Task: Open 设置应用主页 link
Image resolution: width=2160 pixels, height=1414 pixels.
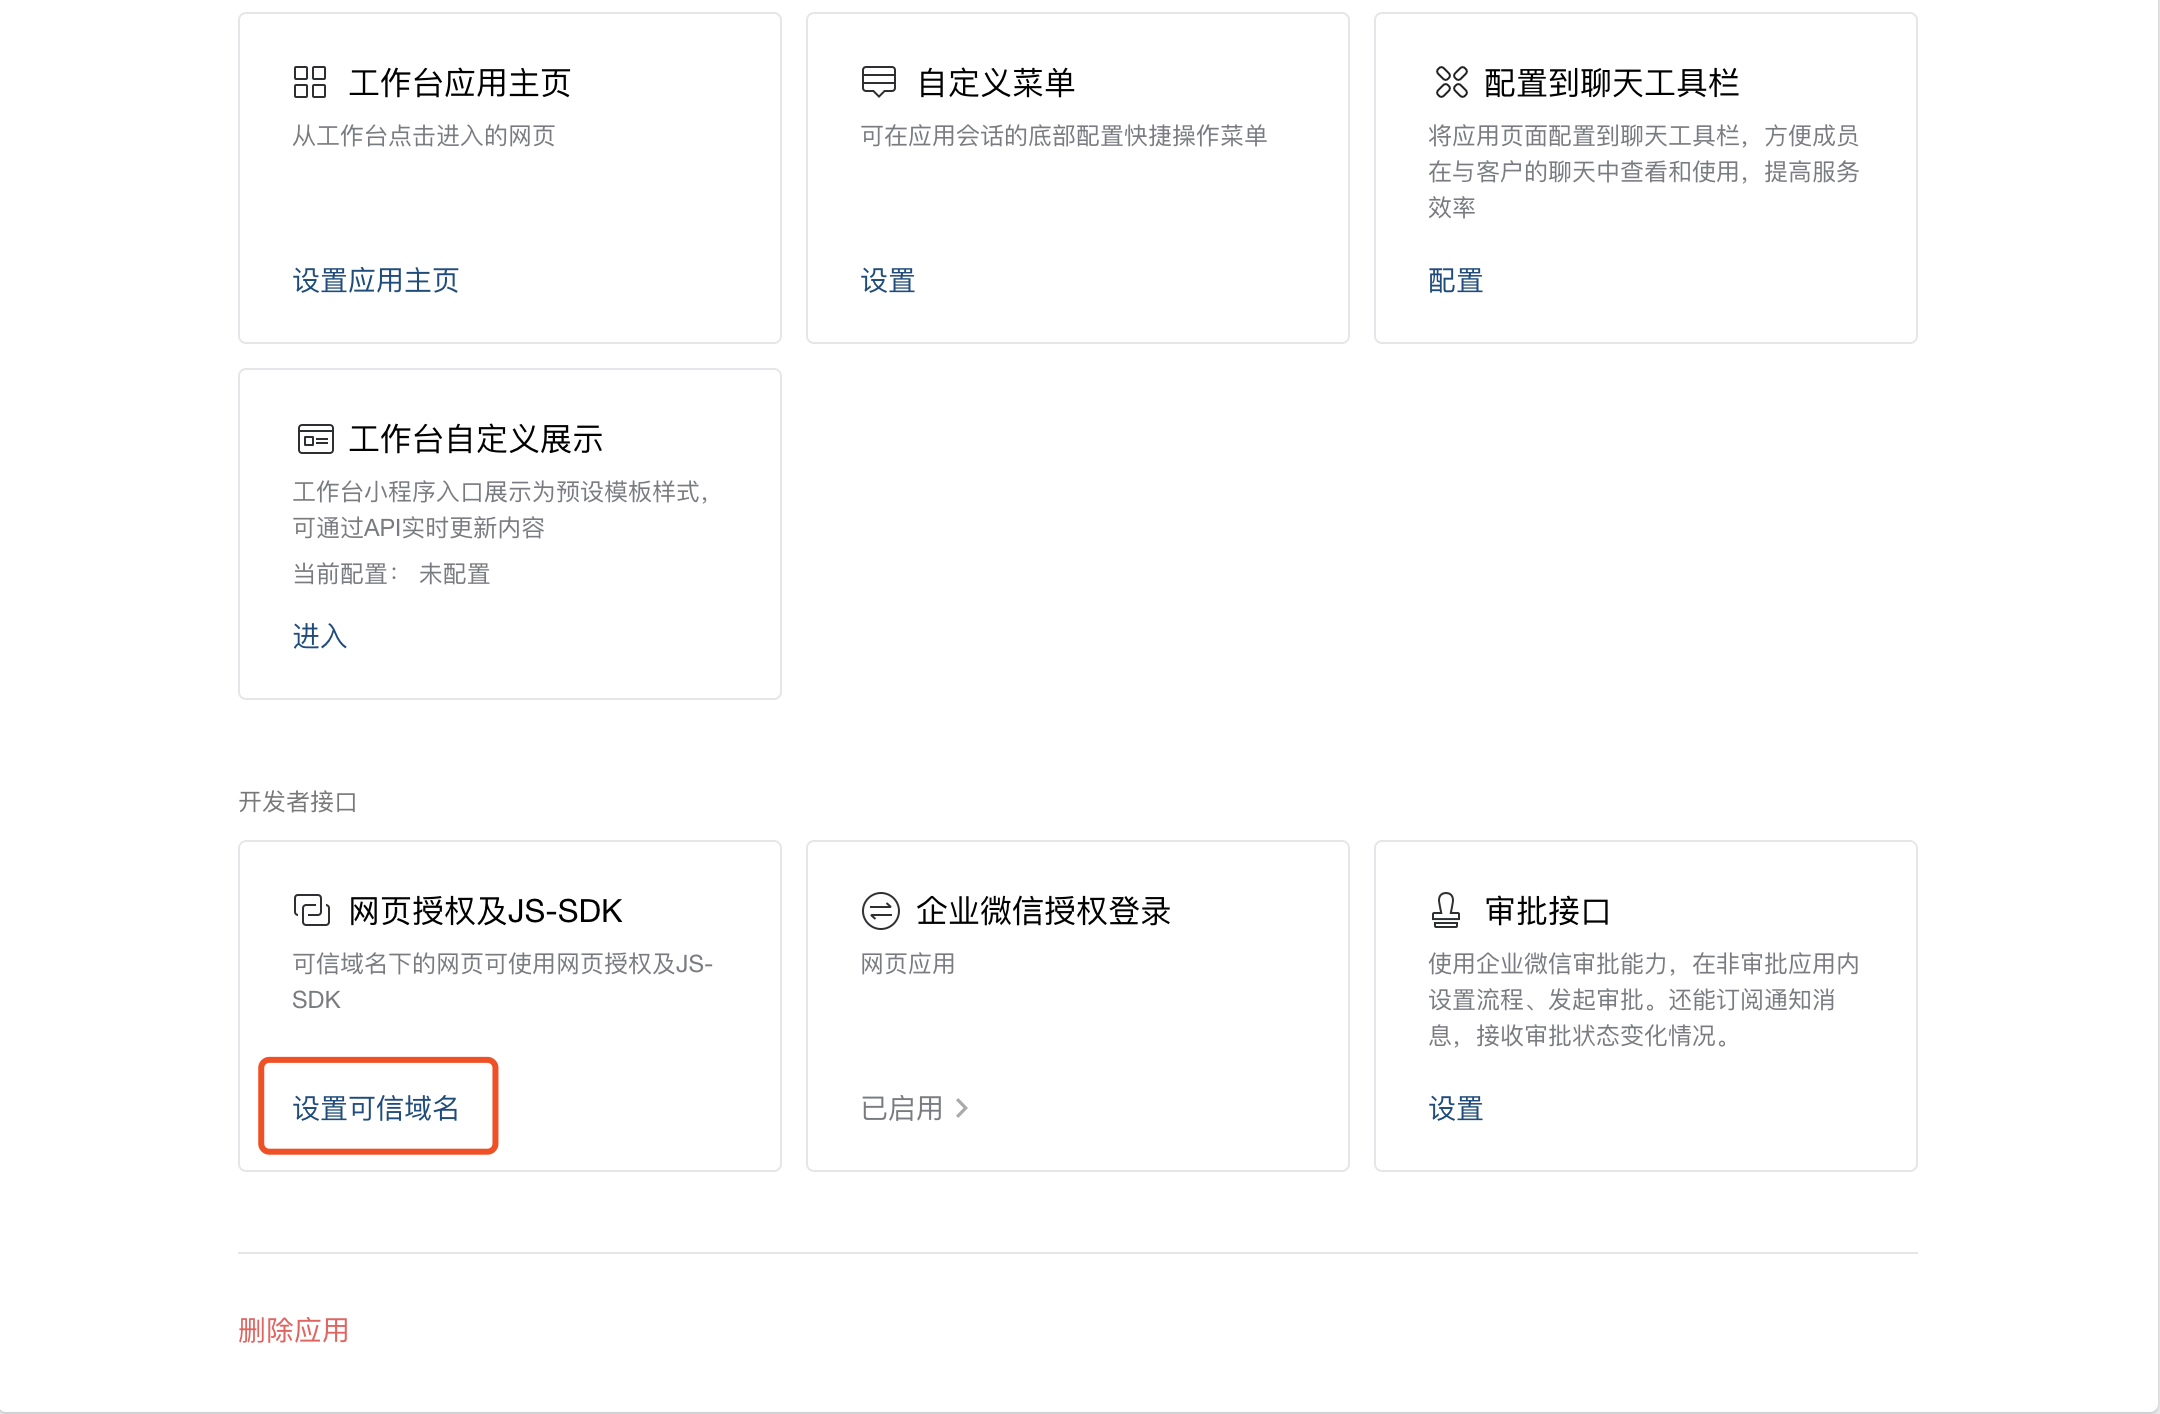Action: [x=375, y=280]
